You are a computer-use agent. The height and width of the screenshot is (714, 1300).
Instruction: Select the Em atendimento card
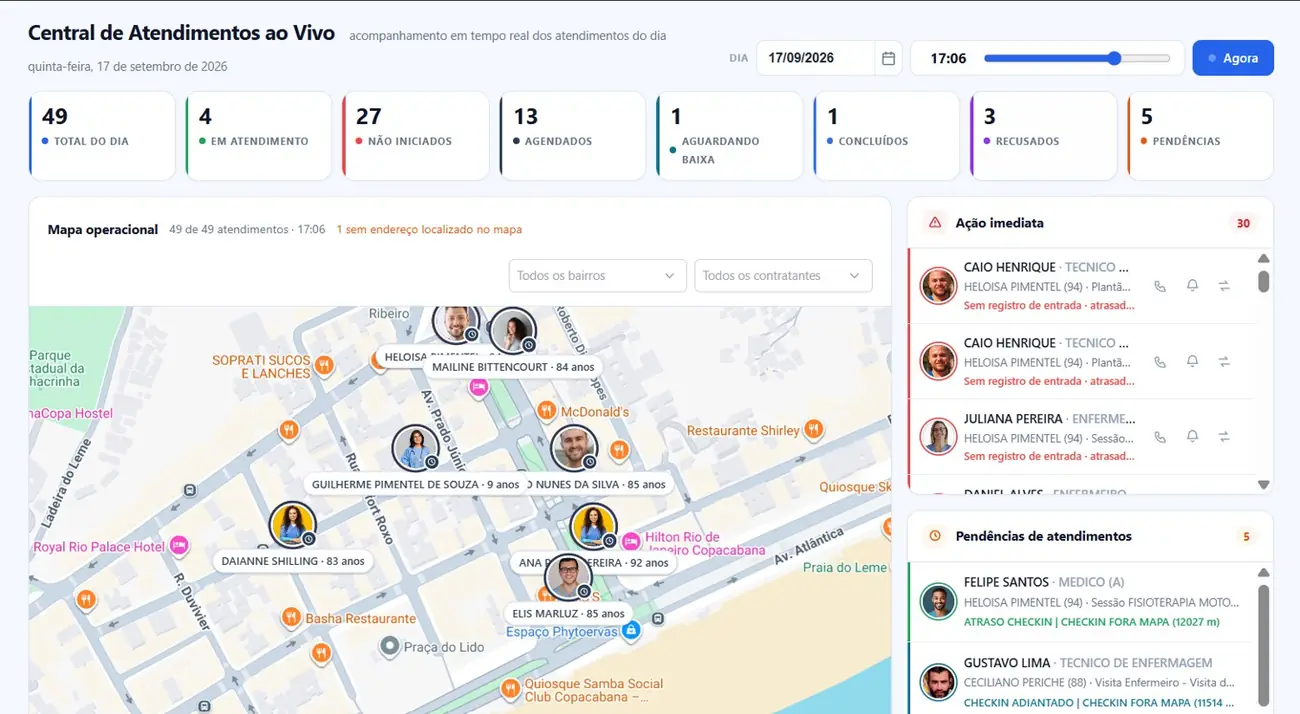coord(259,136)
